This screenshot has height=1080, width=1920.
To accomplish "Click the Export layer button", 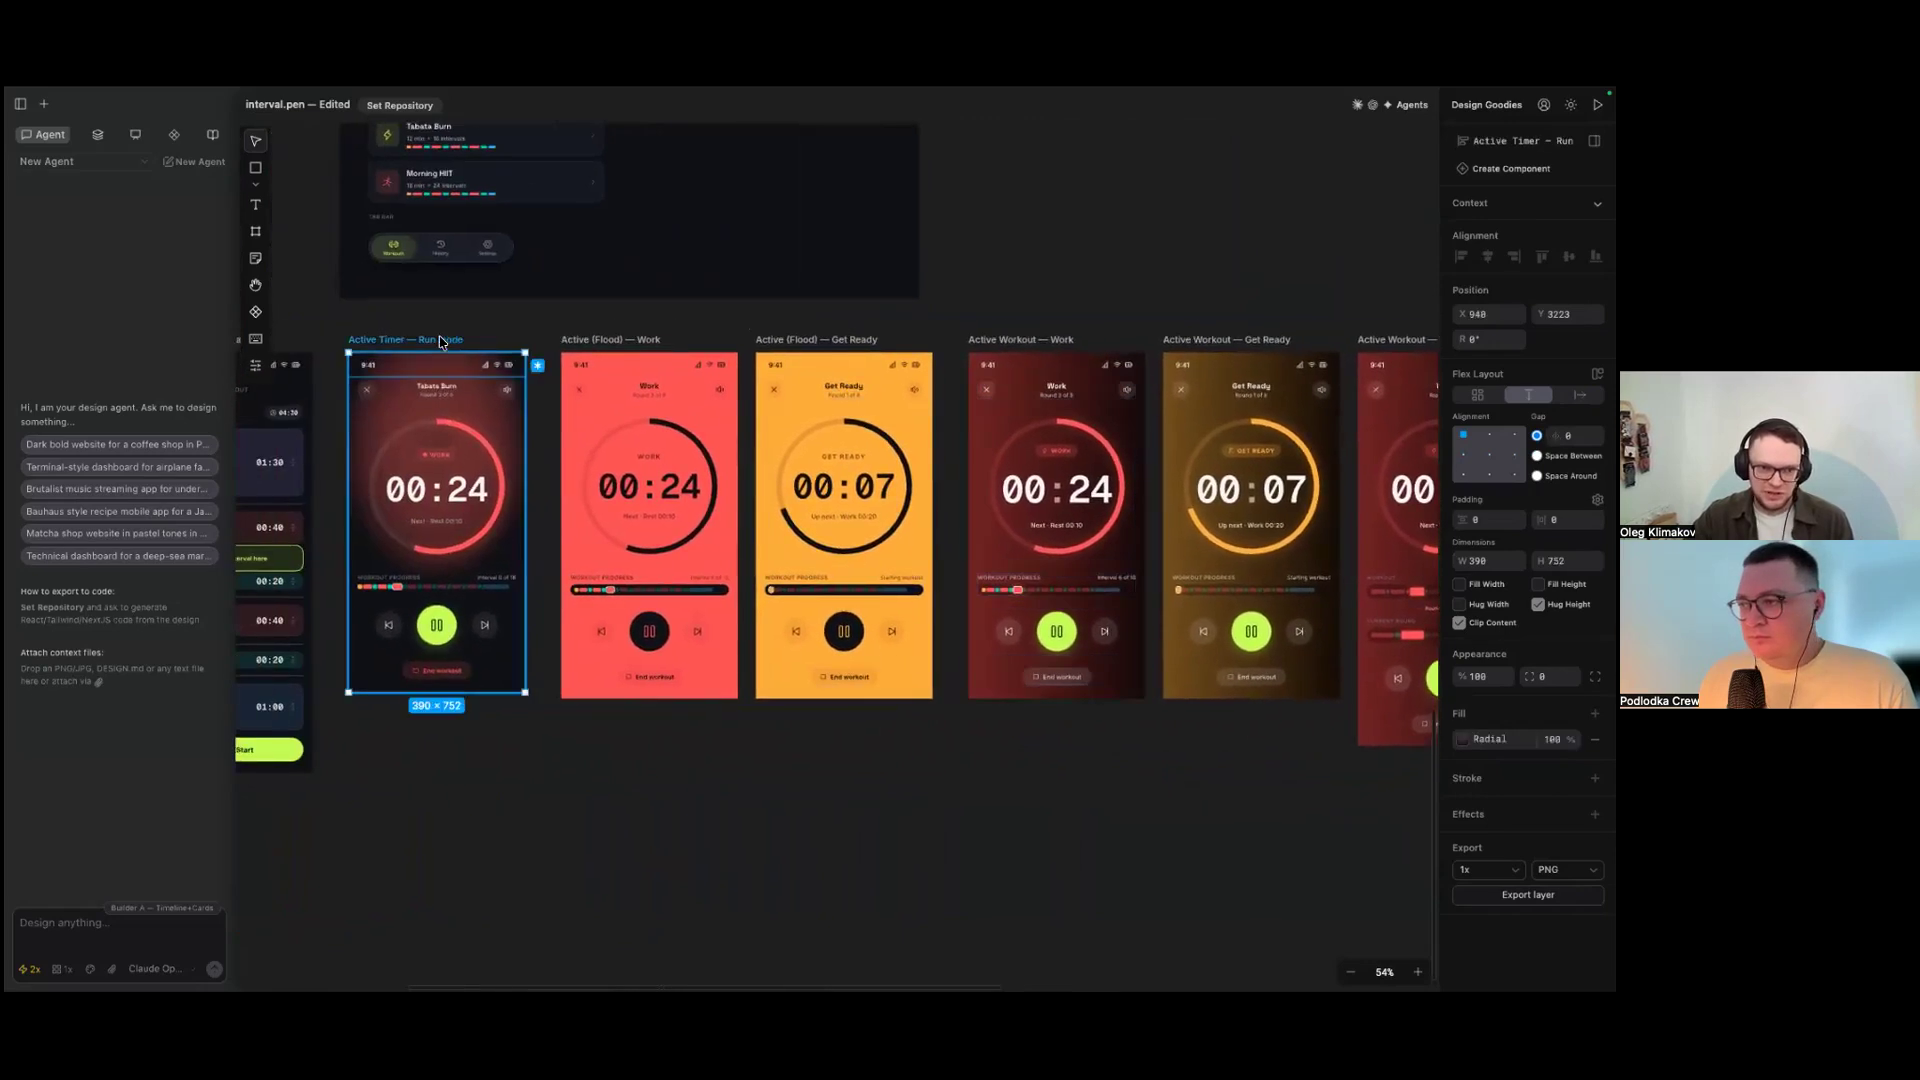I will 1527,895.
